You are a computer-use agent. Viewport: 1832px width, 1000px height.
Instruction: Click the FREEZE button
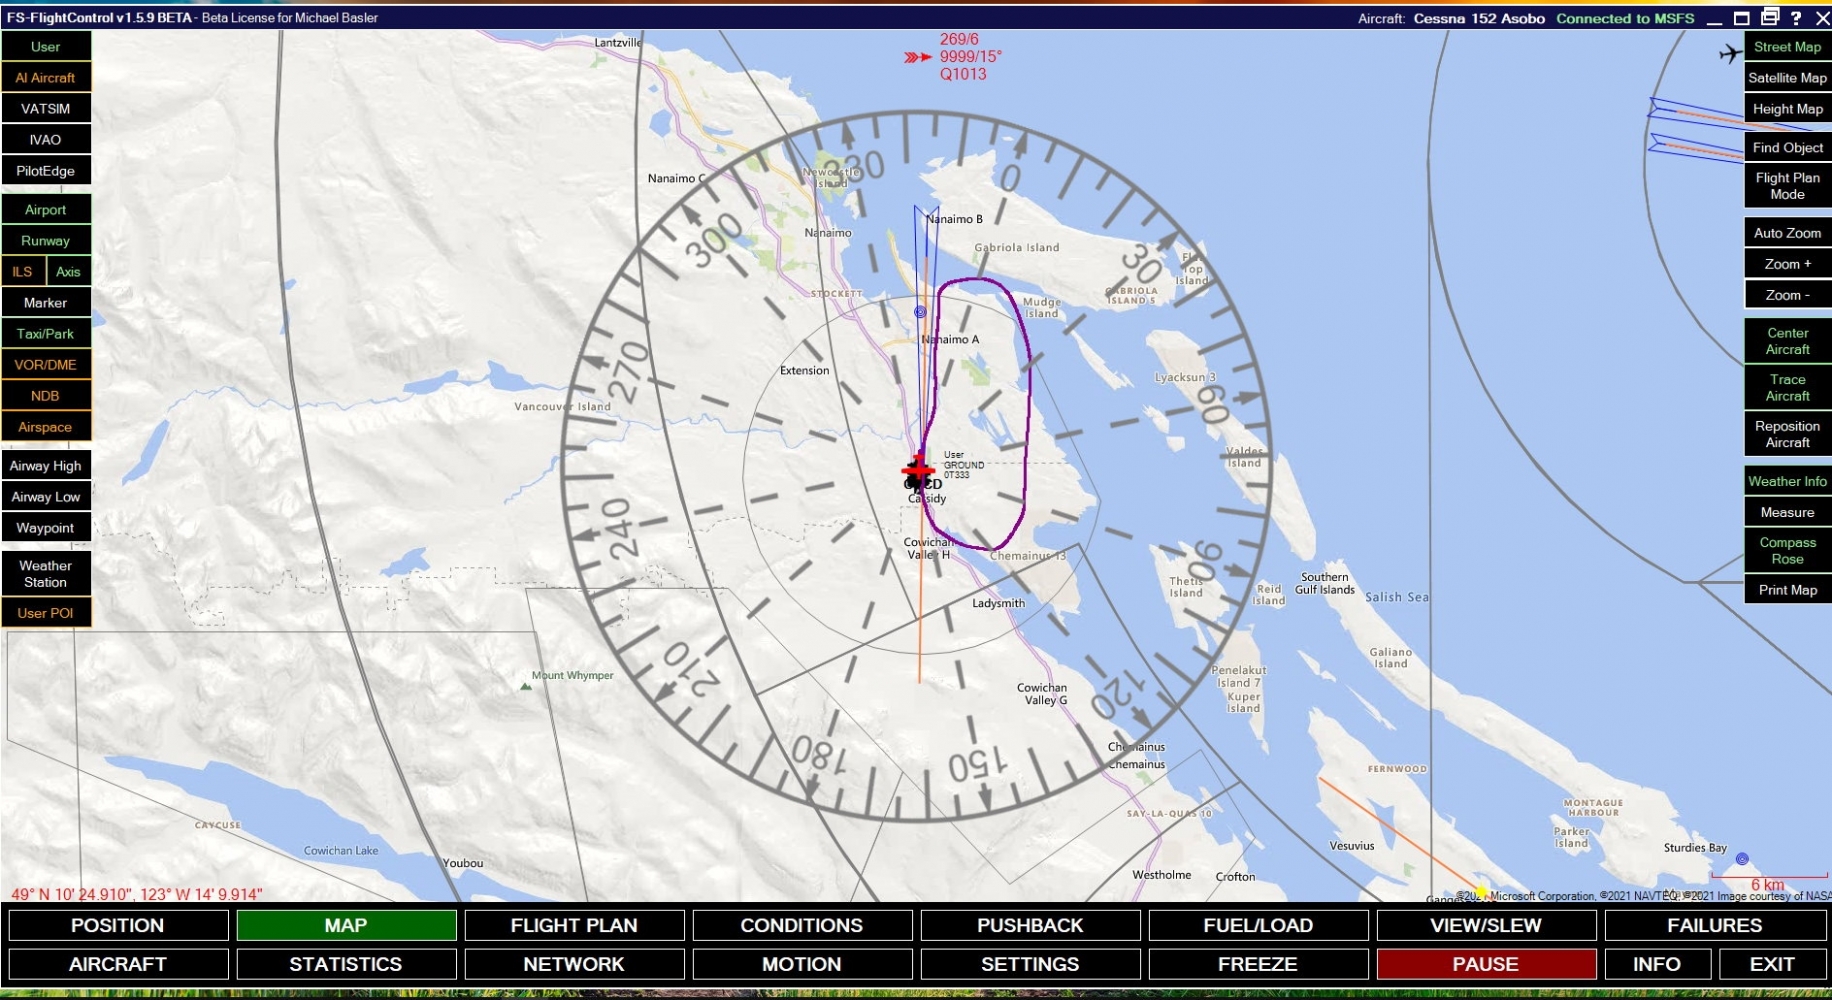click(1258, 964)
